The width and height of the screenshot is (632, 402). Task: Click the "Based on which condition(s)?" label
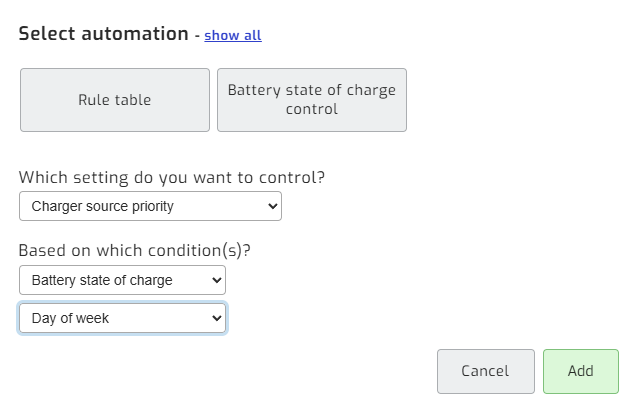[x=134, y=250]
